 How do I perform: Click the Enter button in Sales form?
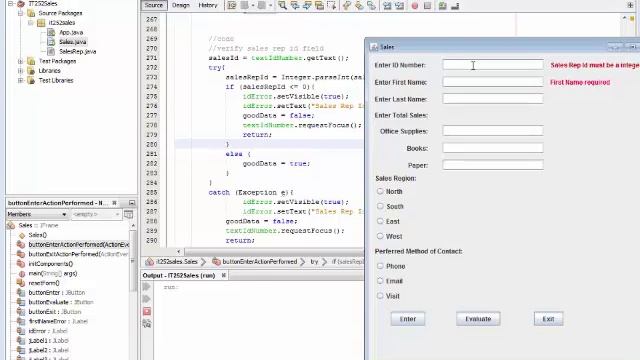408,319
